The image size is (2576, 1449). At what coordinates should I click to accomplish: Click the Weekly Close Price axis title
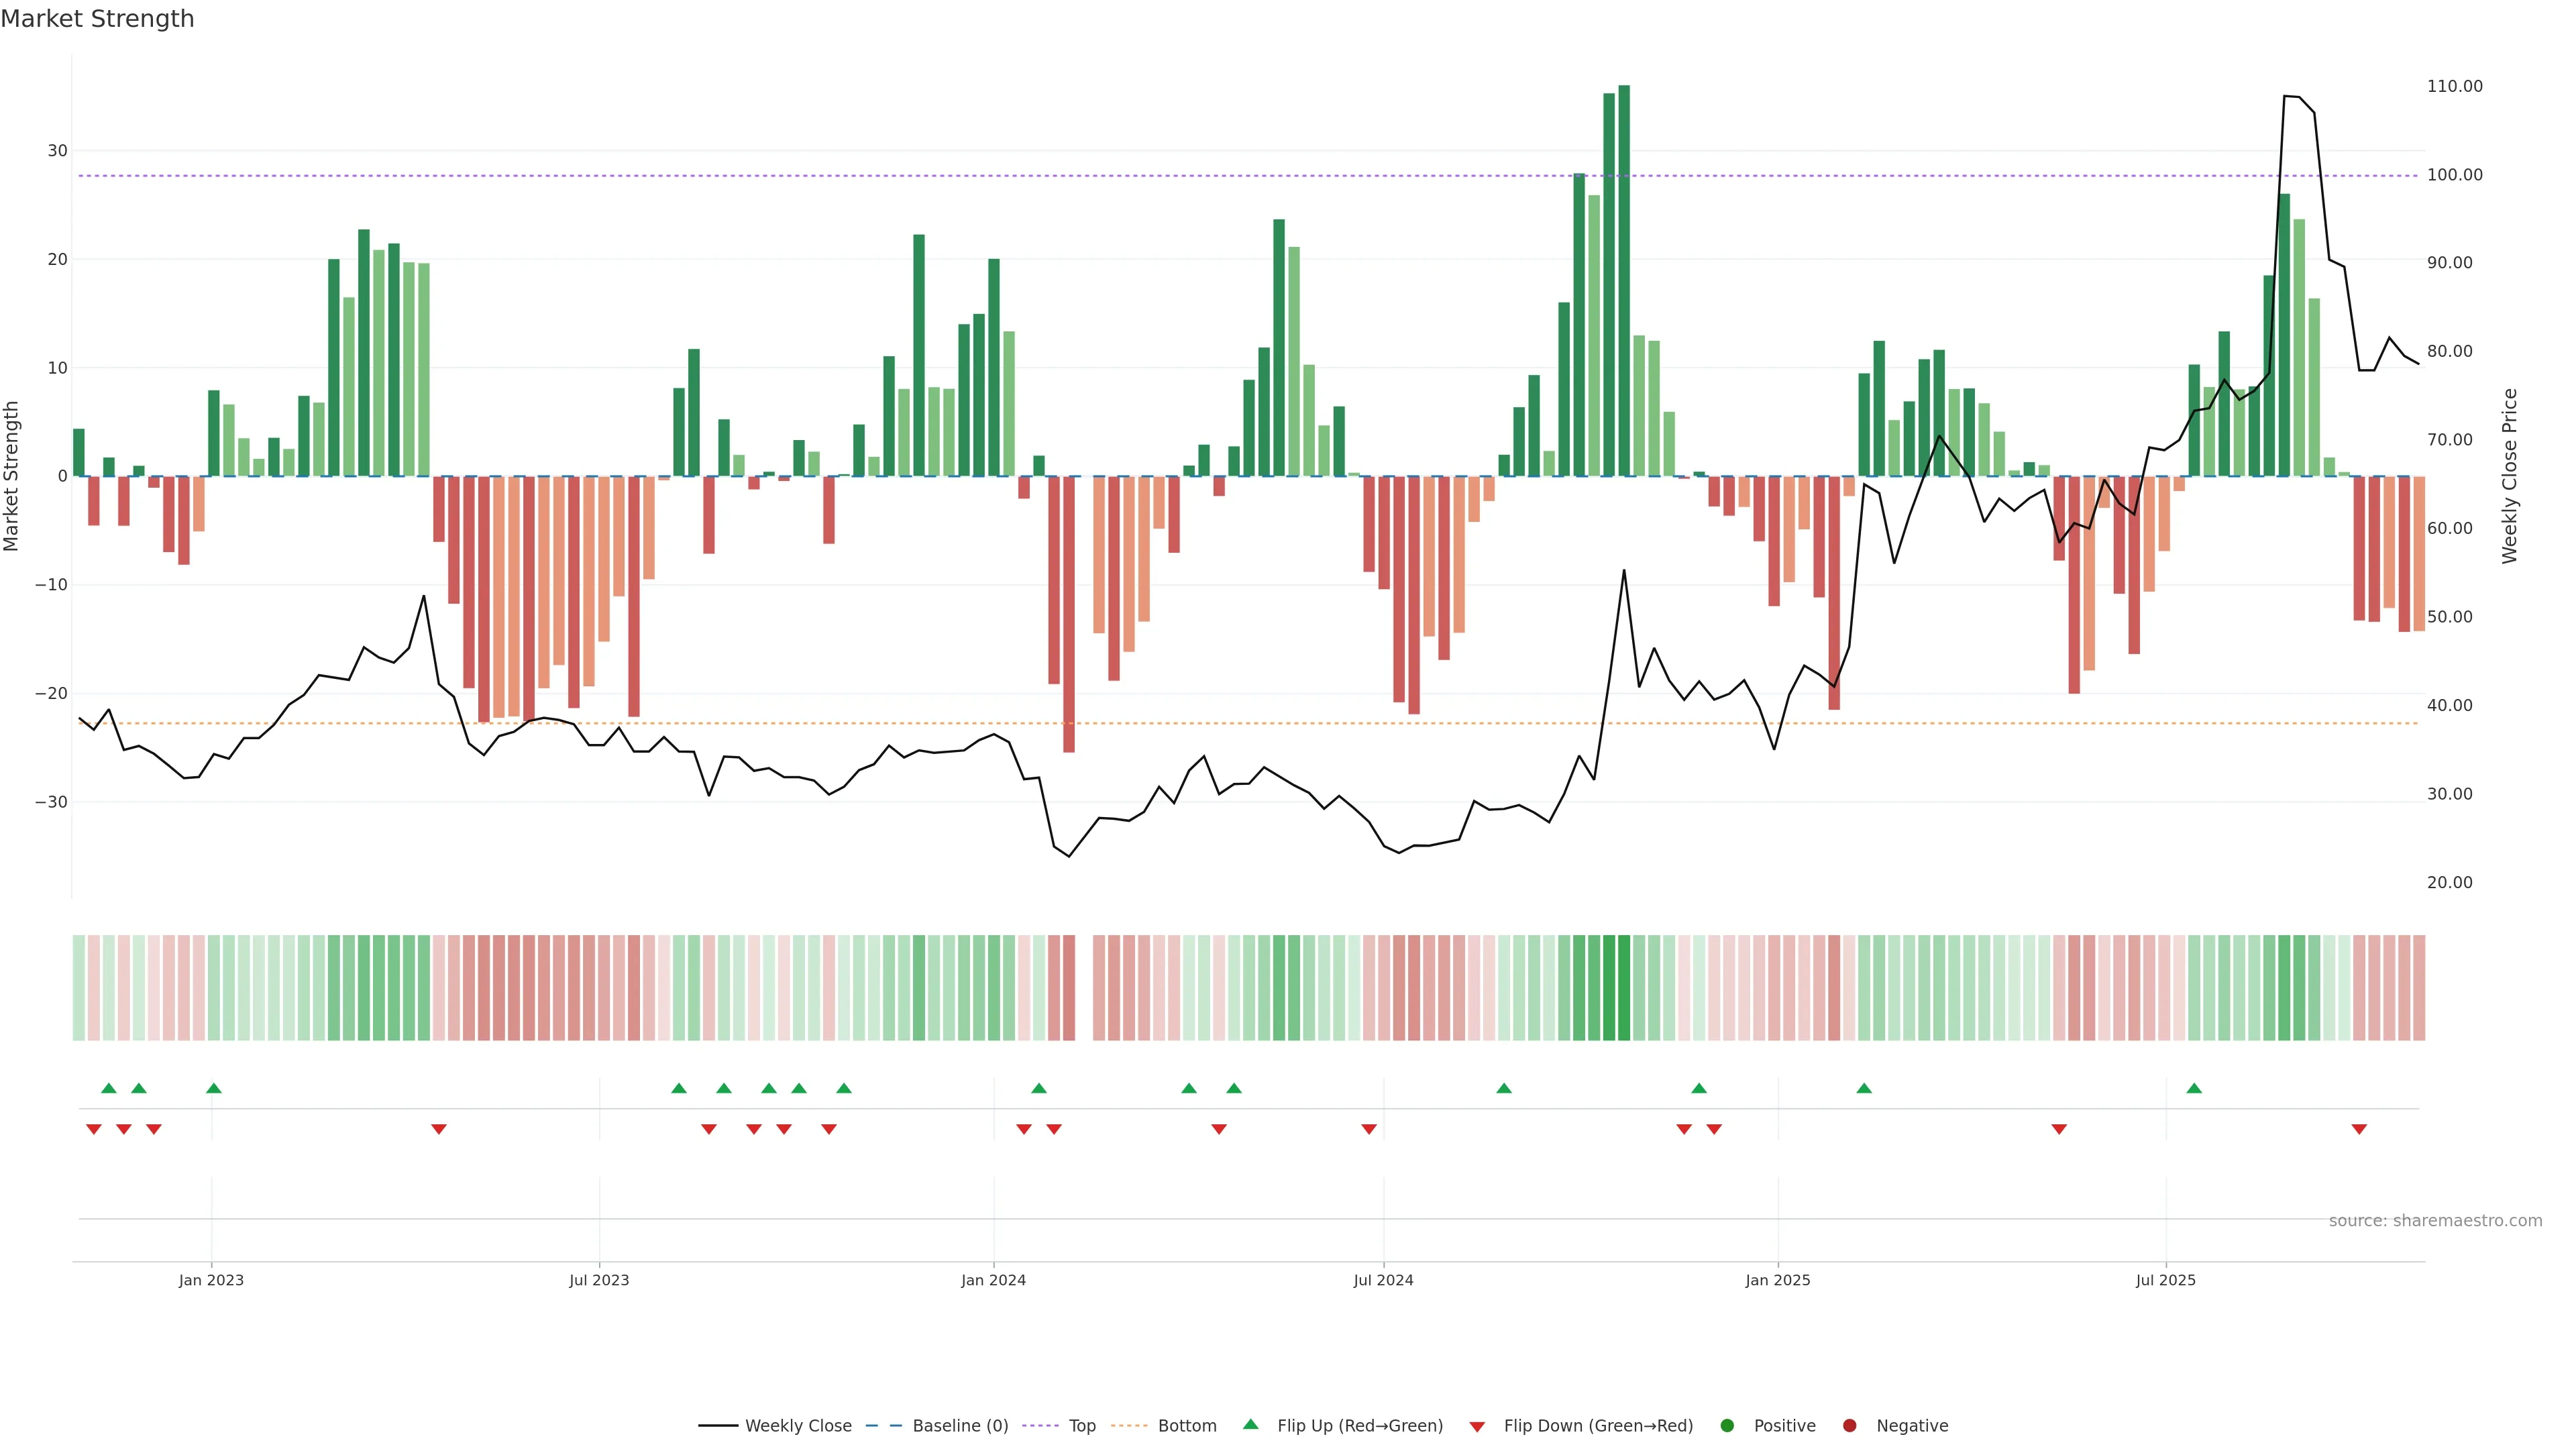click(2509, 476)
